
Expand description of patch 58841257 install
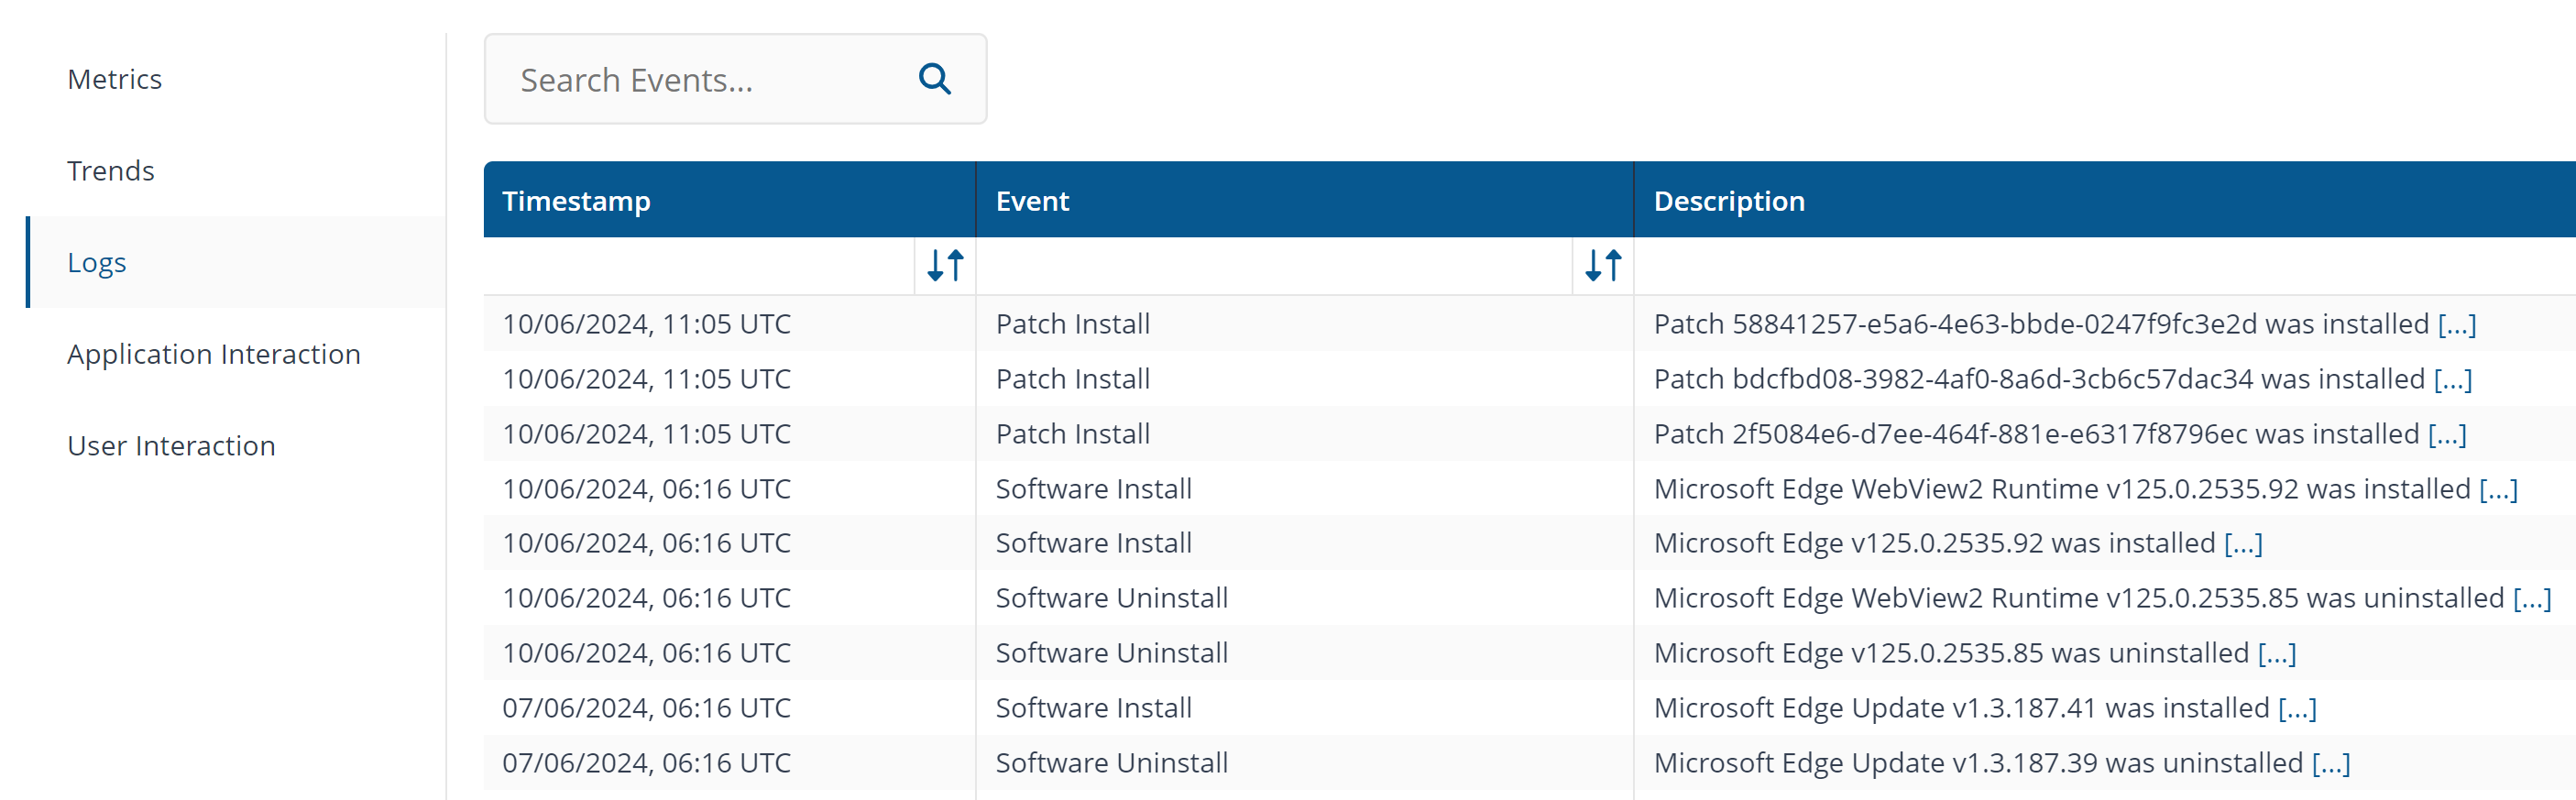tap(2456, 325)
